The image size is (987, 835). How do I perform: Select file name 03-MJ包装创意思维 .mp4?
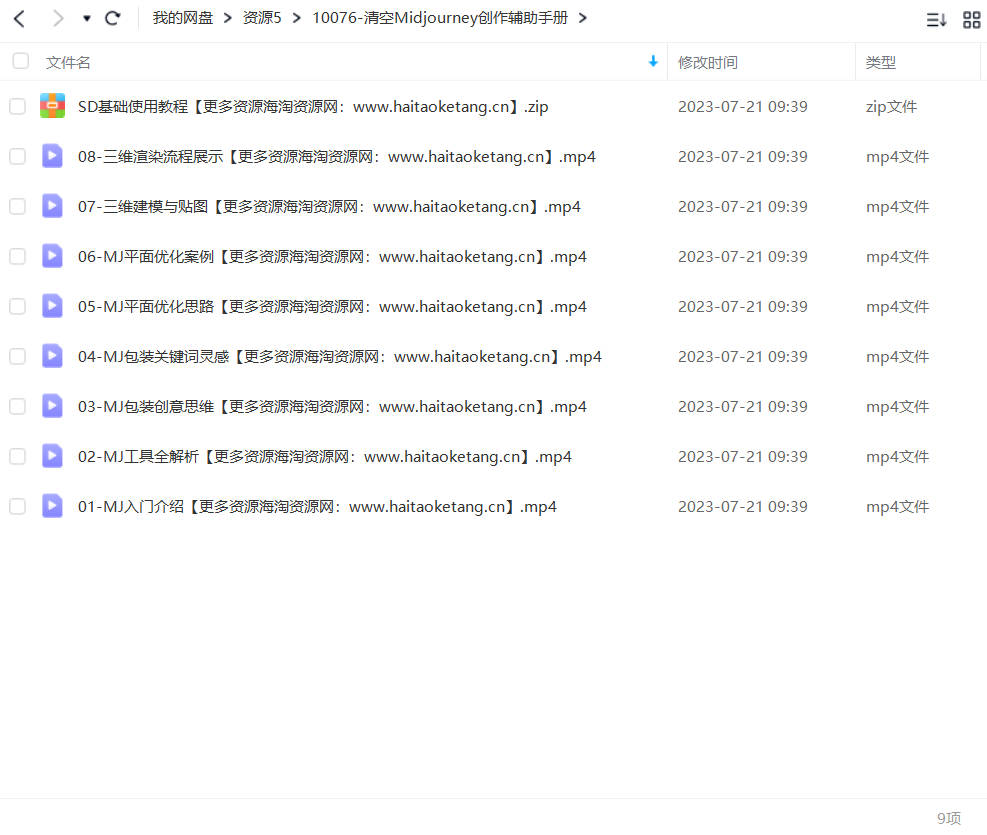click(332, 406)
